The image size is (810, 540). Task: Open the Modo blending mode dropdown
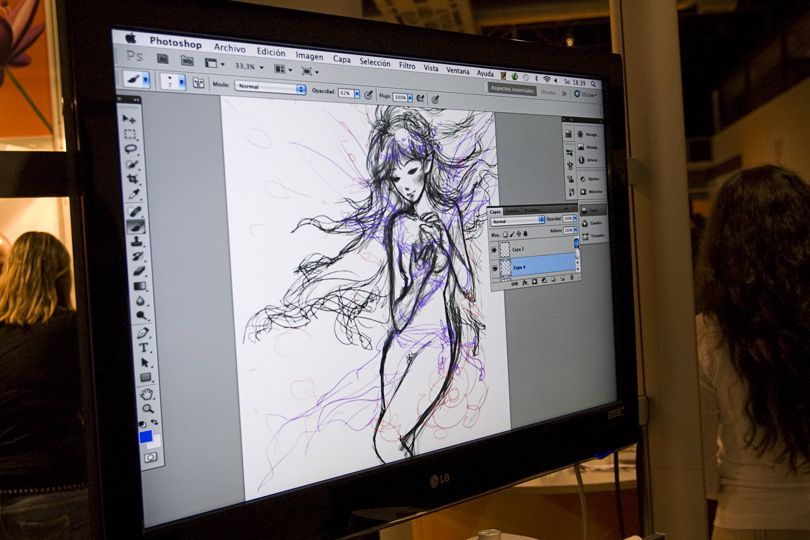pyautogui.click(x=271, y=87)
